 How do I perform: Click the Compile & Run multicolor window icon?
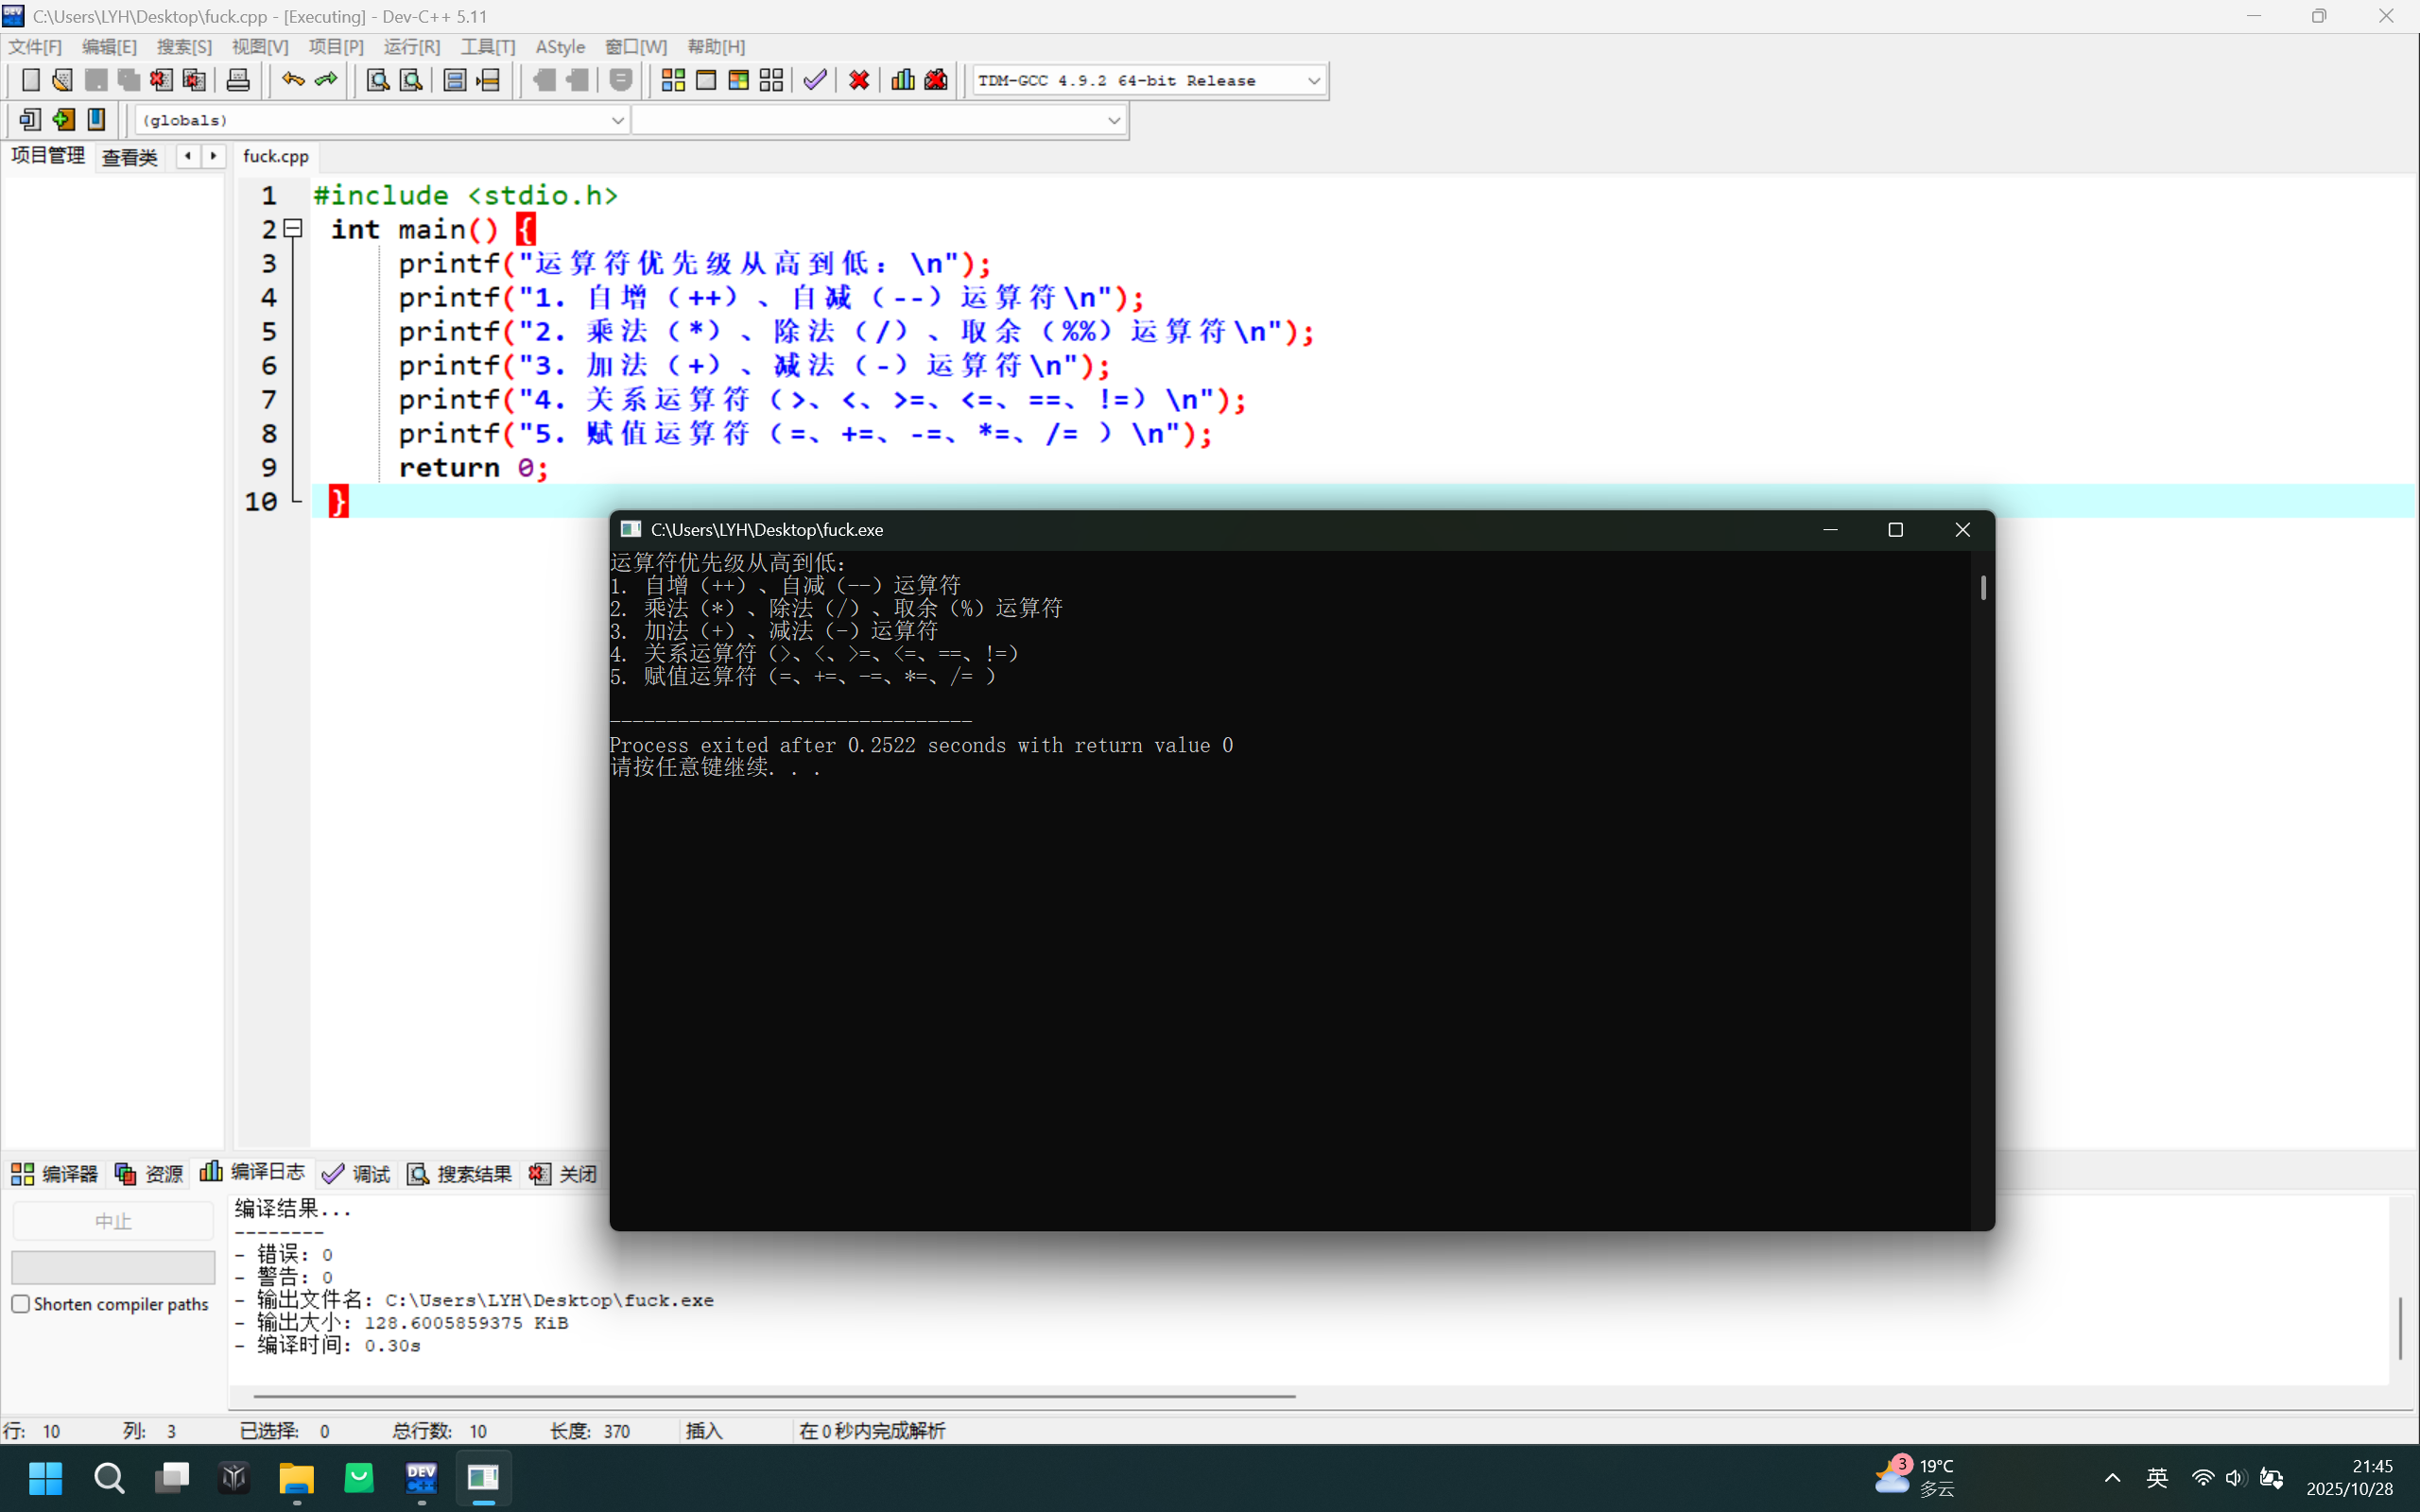[x=738, y=80]
